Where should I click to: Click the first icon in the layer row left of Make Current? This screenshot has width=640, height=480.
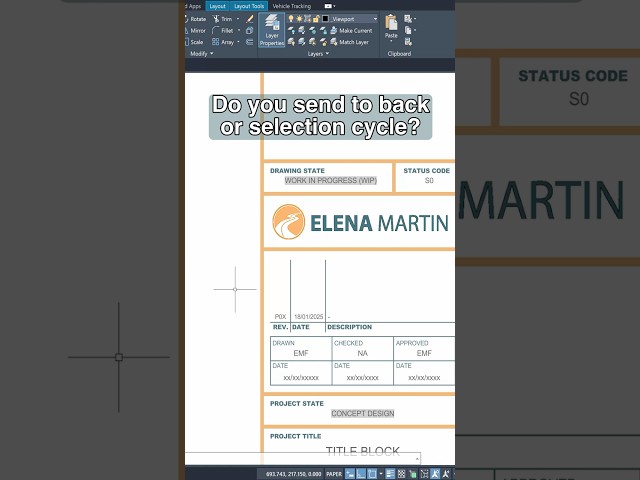pyautogui.click(x=291, y=30)
